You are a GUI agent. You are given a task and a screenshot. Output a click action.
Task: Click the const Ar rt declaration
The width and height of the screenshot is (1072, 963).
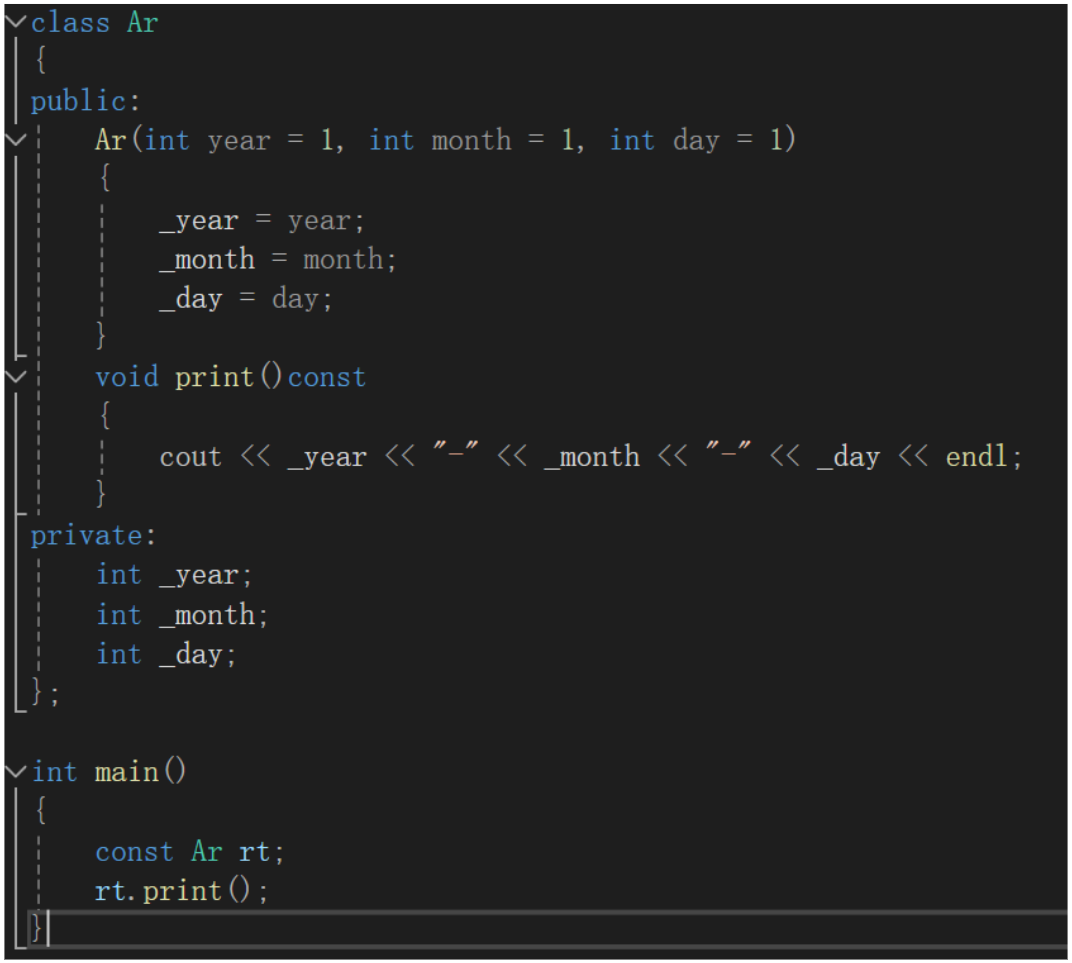[185, 850]
